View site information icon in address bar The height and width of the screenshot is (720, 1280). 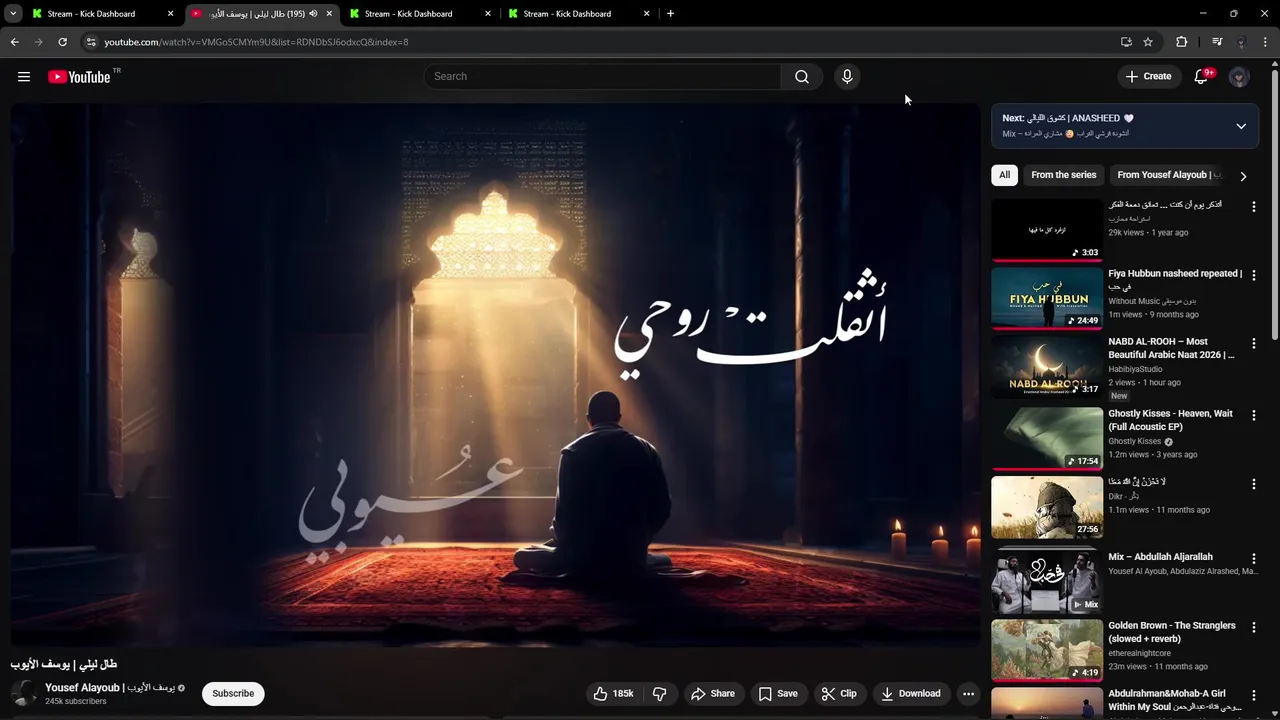coord(91,42)
